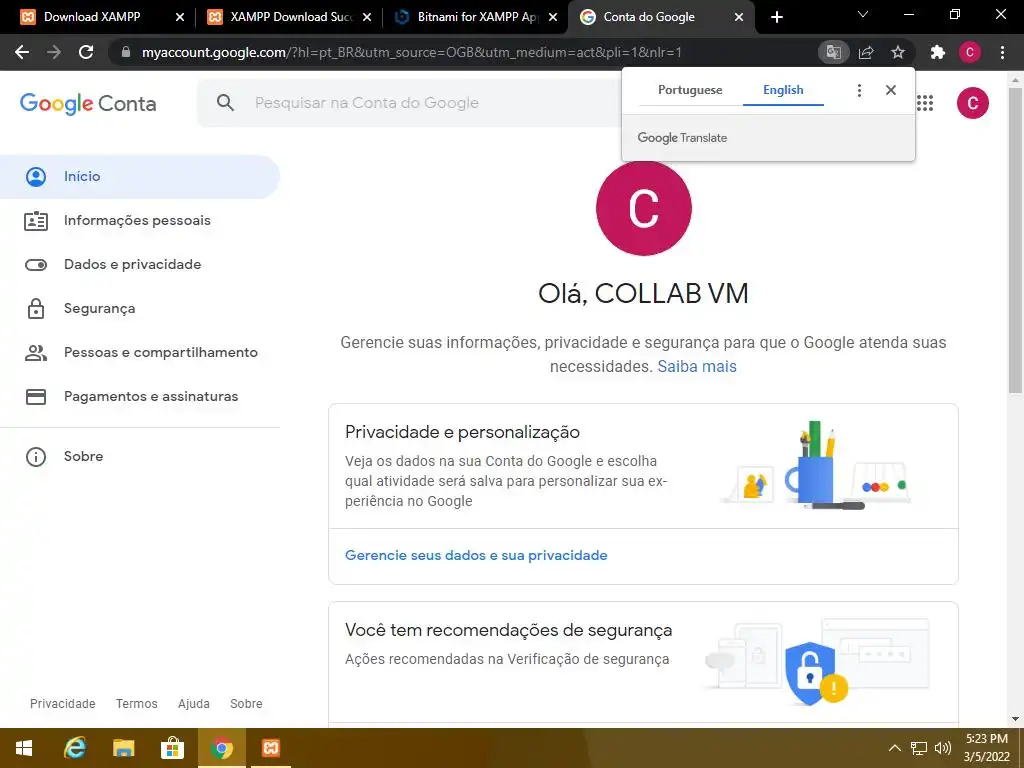This screenshot has height=768, width=1024.
Task: Open Sobre in the sidebar menu
Action: [140, 456]
